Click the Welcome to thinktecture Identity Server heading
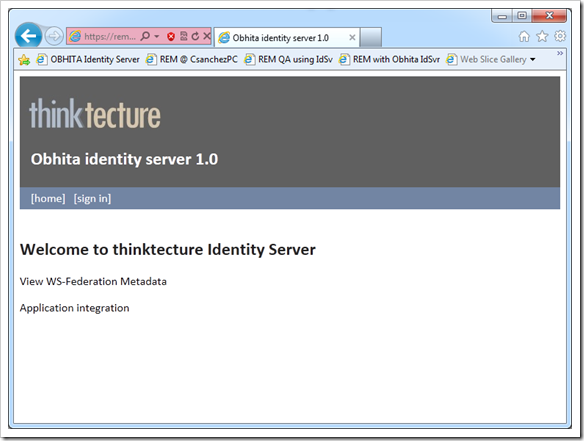Image resolution: width=584 pixels, height=441 pixels. pyautogui.click(x=168, y=250)
